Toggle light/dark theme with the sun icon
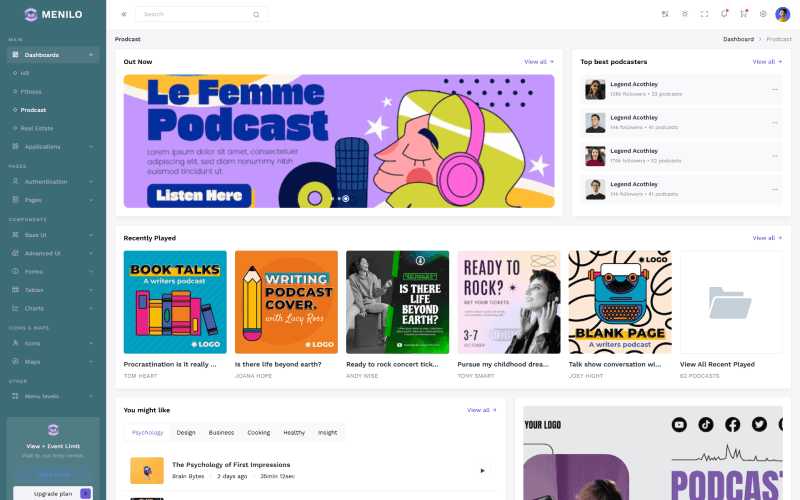 pos(685,14)
